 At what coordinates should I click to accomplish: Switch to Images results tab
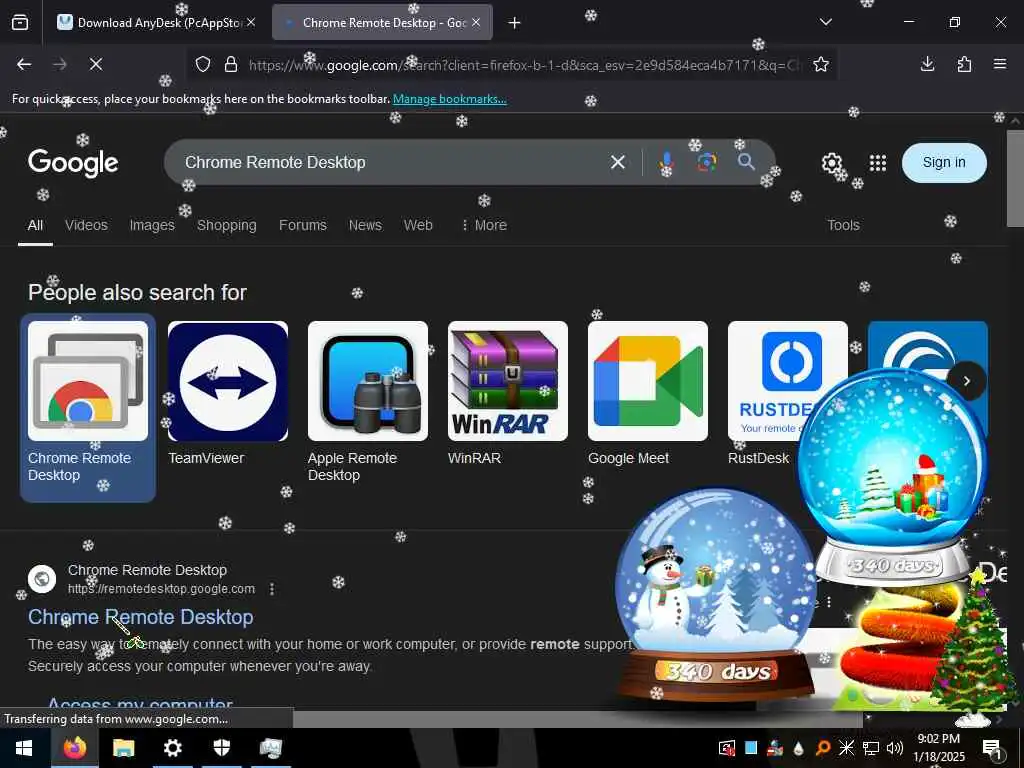tap(152, 225)
